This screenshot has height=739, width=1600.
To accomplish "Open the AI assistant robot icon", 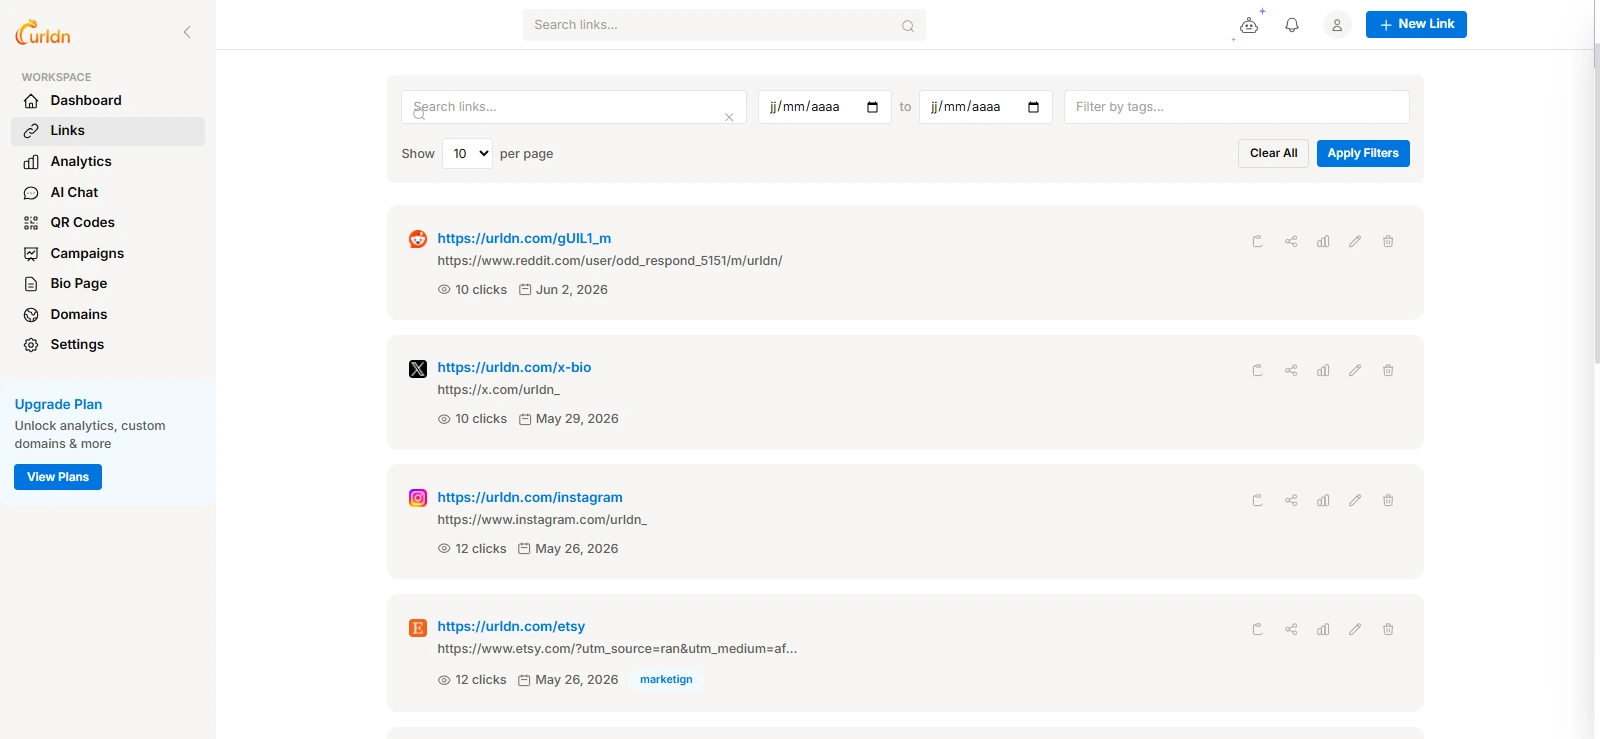I will [1249, 25].
